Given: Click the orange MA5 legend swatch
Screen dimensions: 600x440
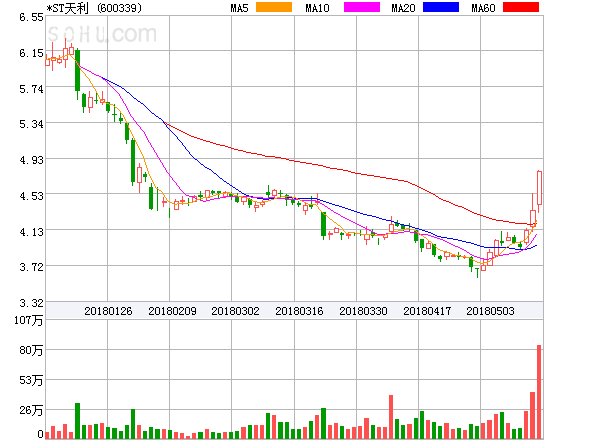Looking at the screenshot, I should [274, 7].
